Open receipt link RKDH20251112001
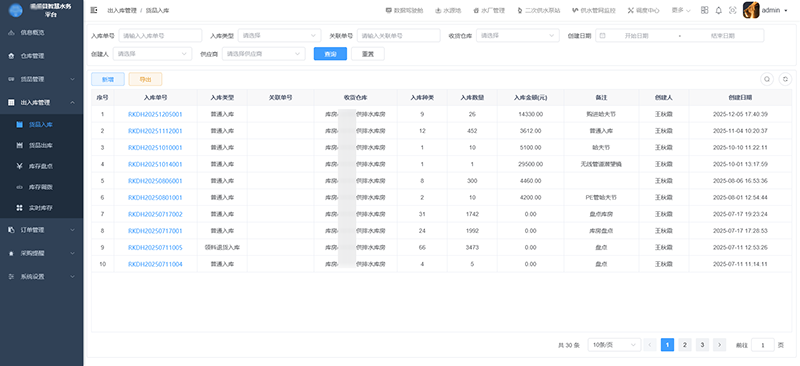 click(155, 131)
